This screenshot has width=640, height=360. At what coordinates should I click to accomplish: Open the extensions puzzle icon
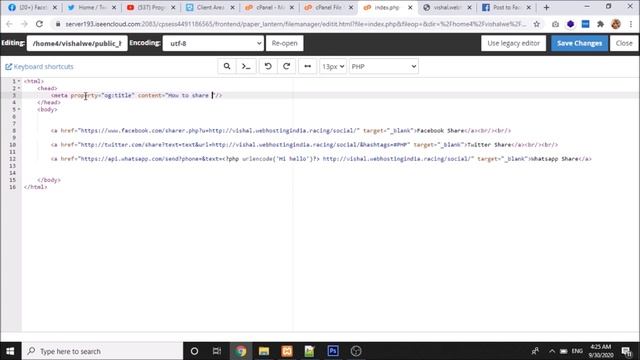600,24
